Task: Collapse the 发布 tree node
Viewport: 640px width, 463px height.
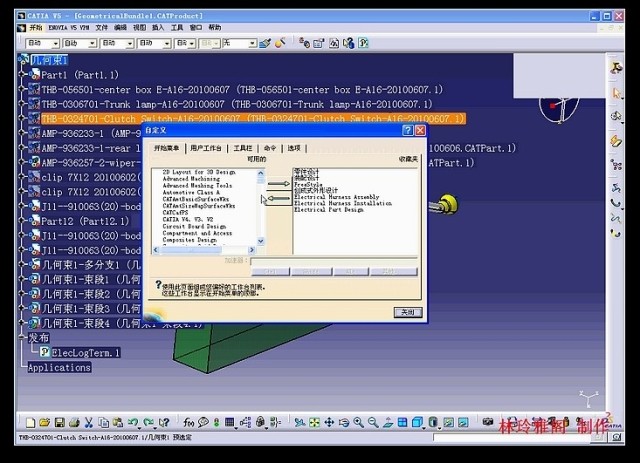Action: coord(22,338)
